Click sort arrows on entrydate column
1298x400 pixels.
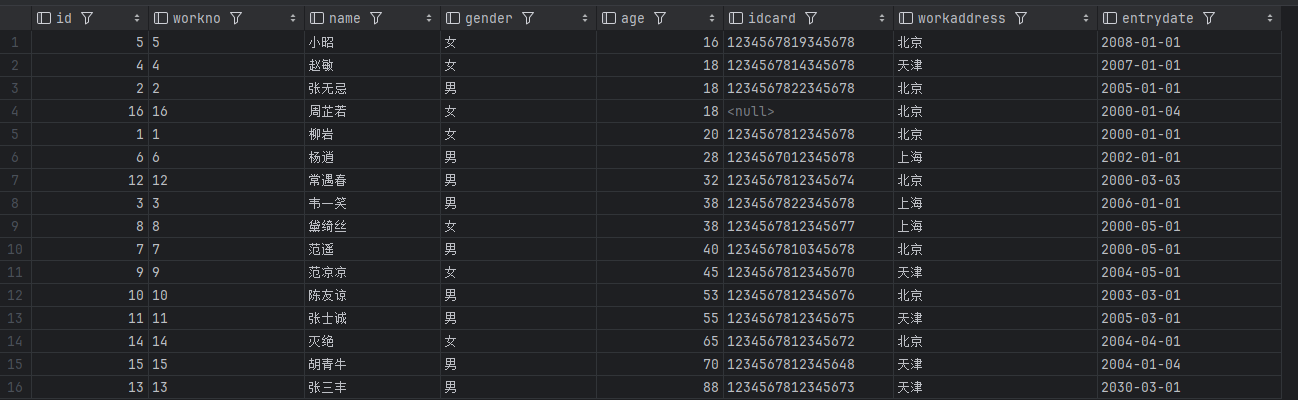(x=1269, y=18)
